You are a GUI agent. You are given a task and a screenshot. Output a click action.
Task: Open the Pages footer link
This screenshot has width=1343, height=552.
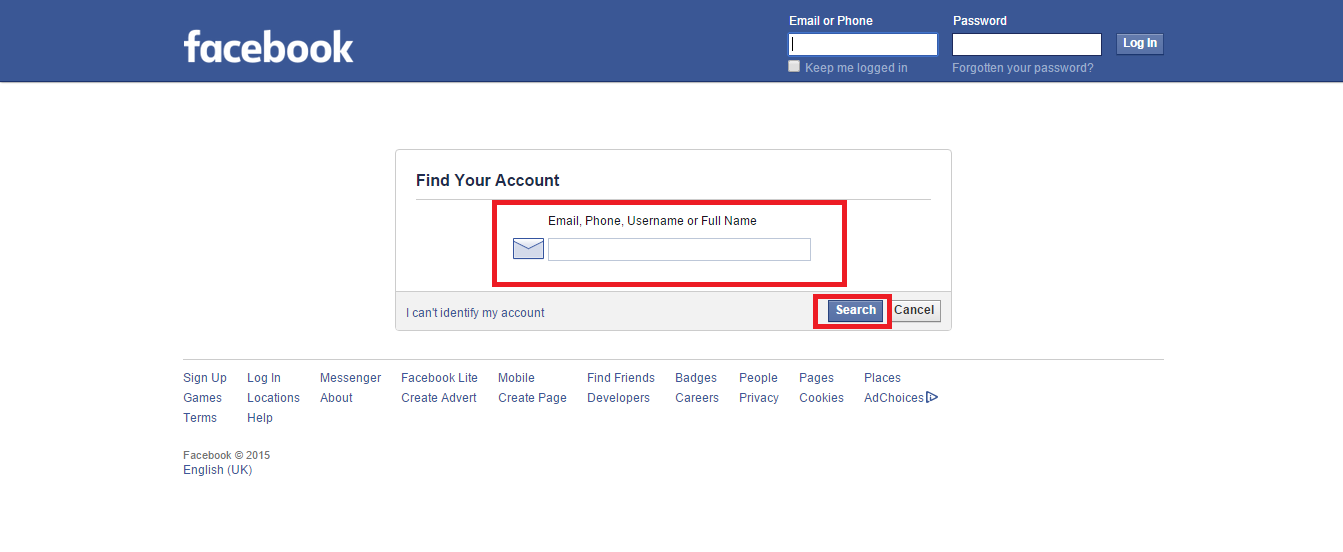816,378
